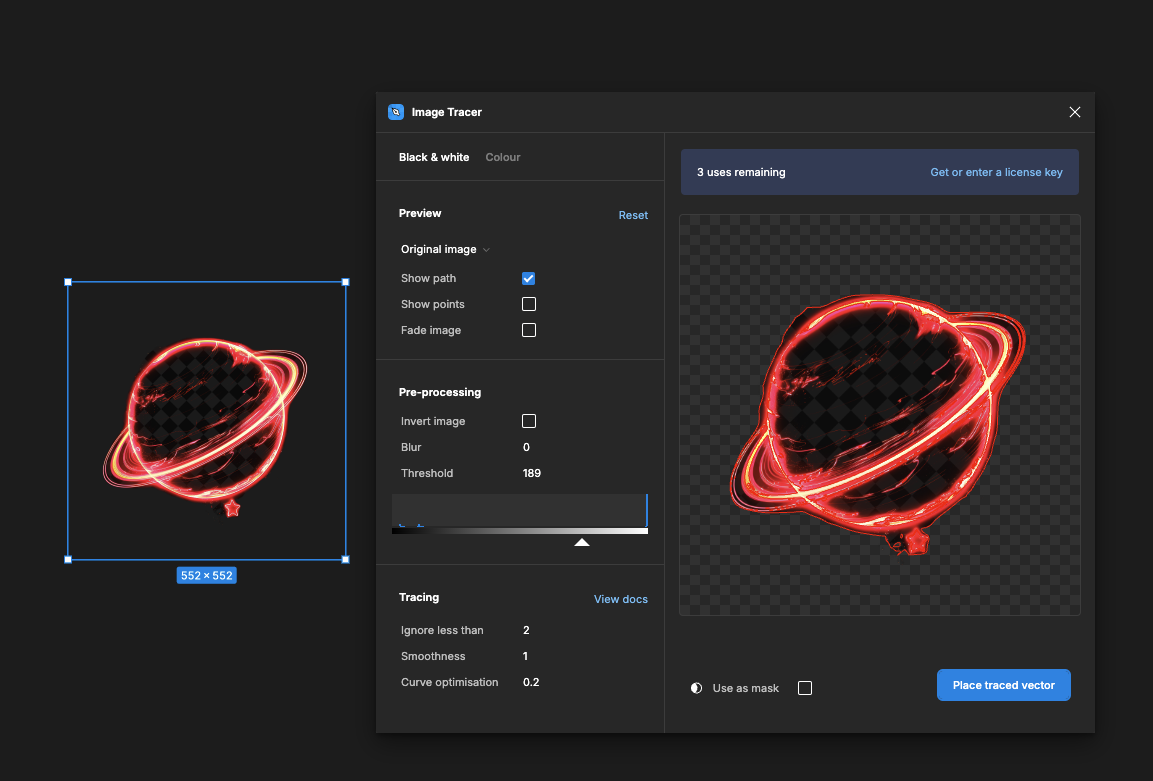Click the top-left selection handle
Image resolution: width=1153 pixels, height=781 pixels.
(68, 282)
